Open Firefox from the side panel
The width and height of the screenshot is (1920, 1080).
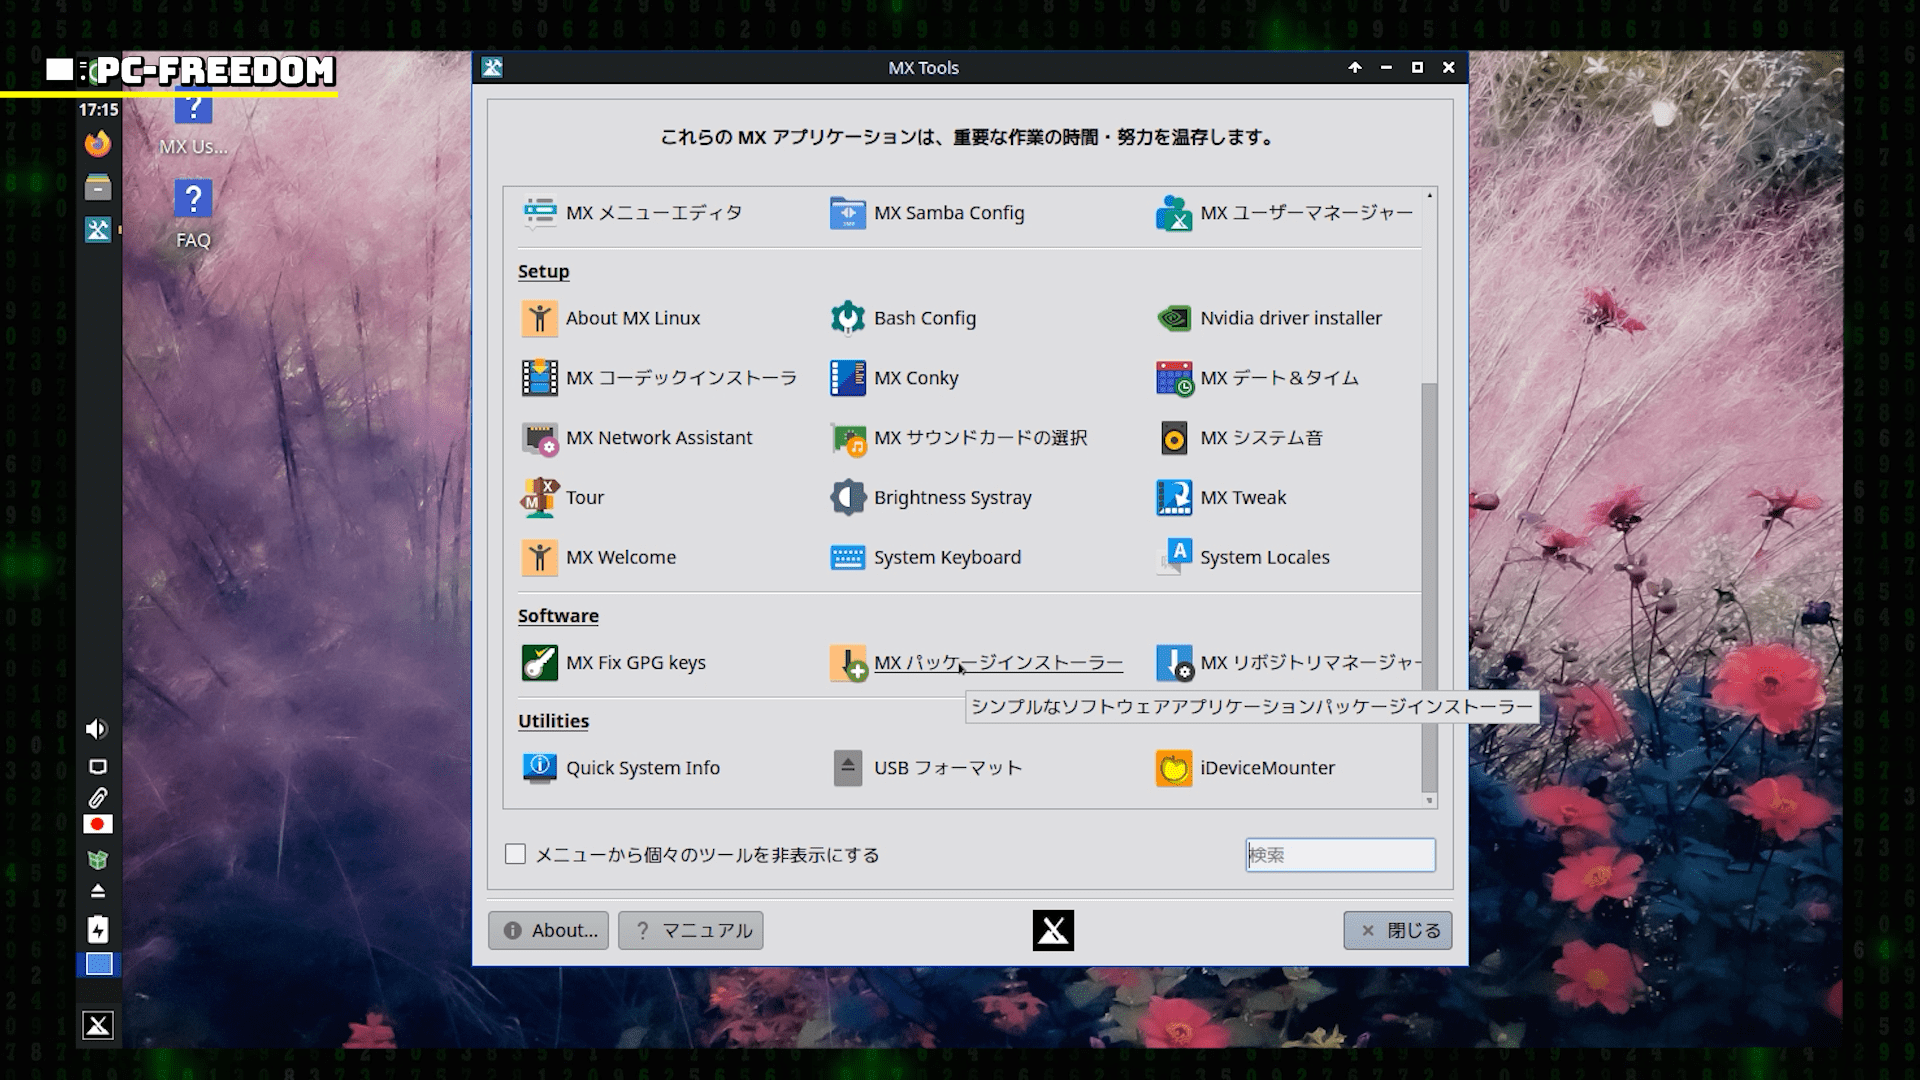[x=97, y=144]
